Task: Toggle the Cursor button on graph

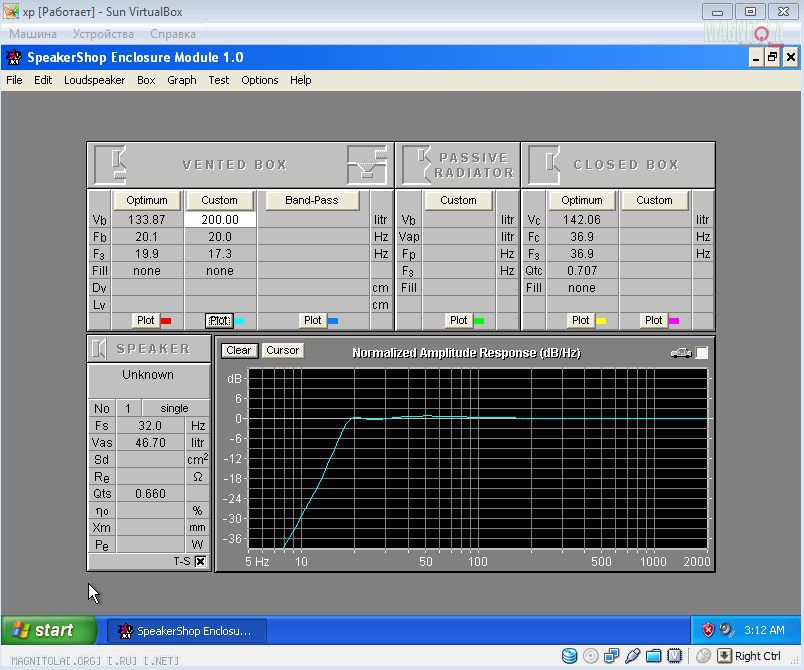Action: 282,350
